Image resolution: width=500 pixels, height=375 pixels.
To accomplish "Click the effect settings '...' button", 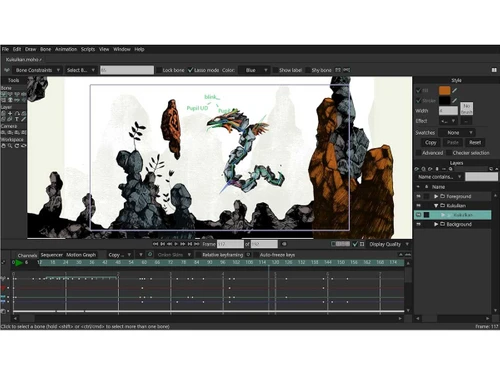I will 467,121.
